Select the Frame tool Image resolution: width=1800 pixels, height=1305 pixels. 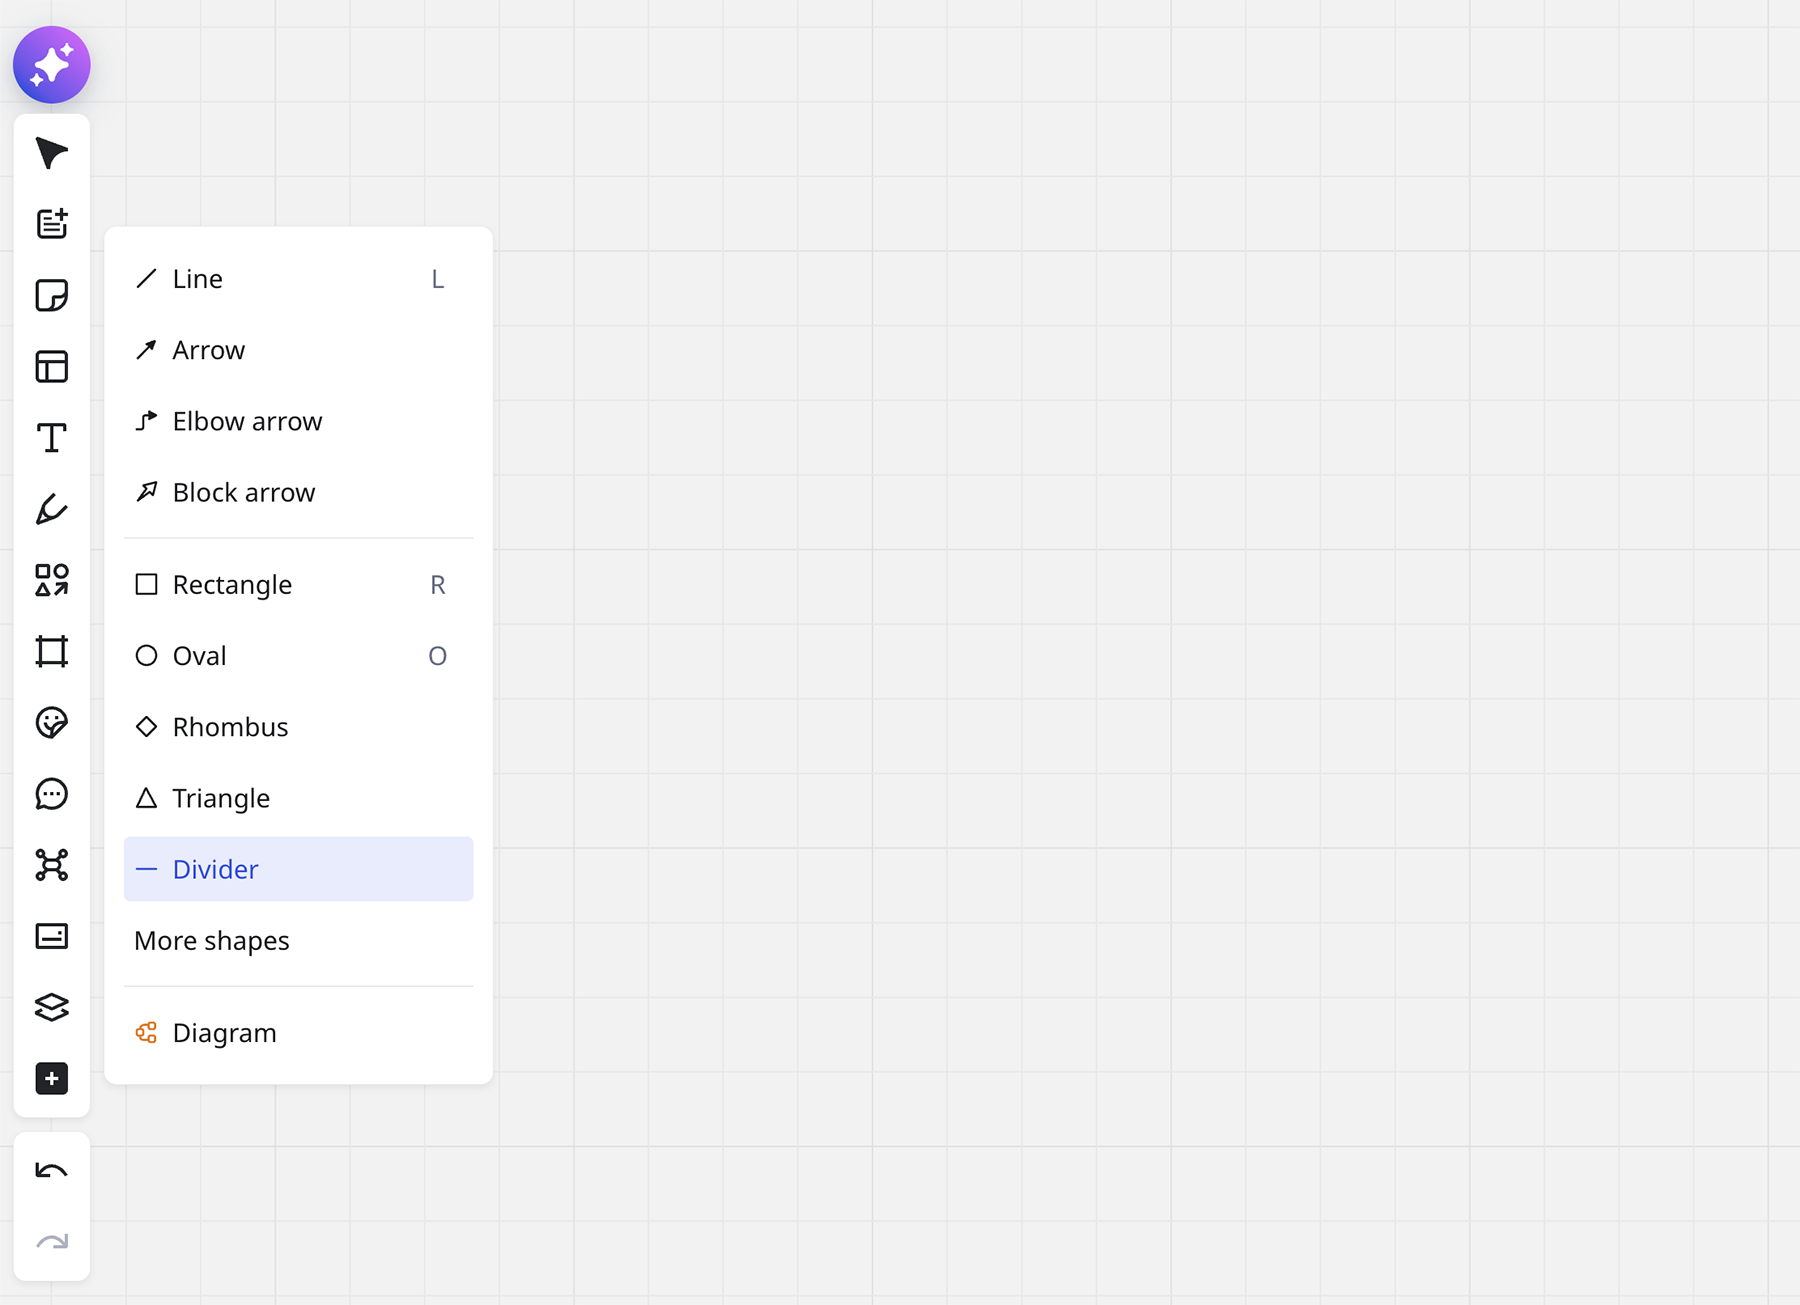[x=51, y=651]
